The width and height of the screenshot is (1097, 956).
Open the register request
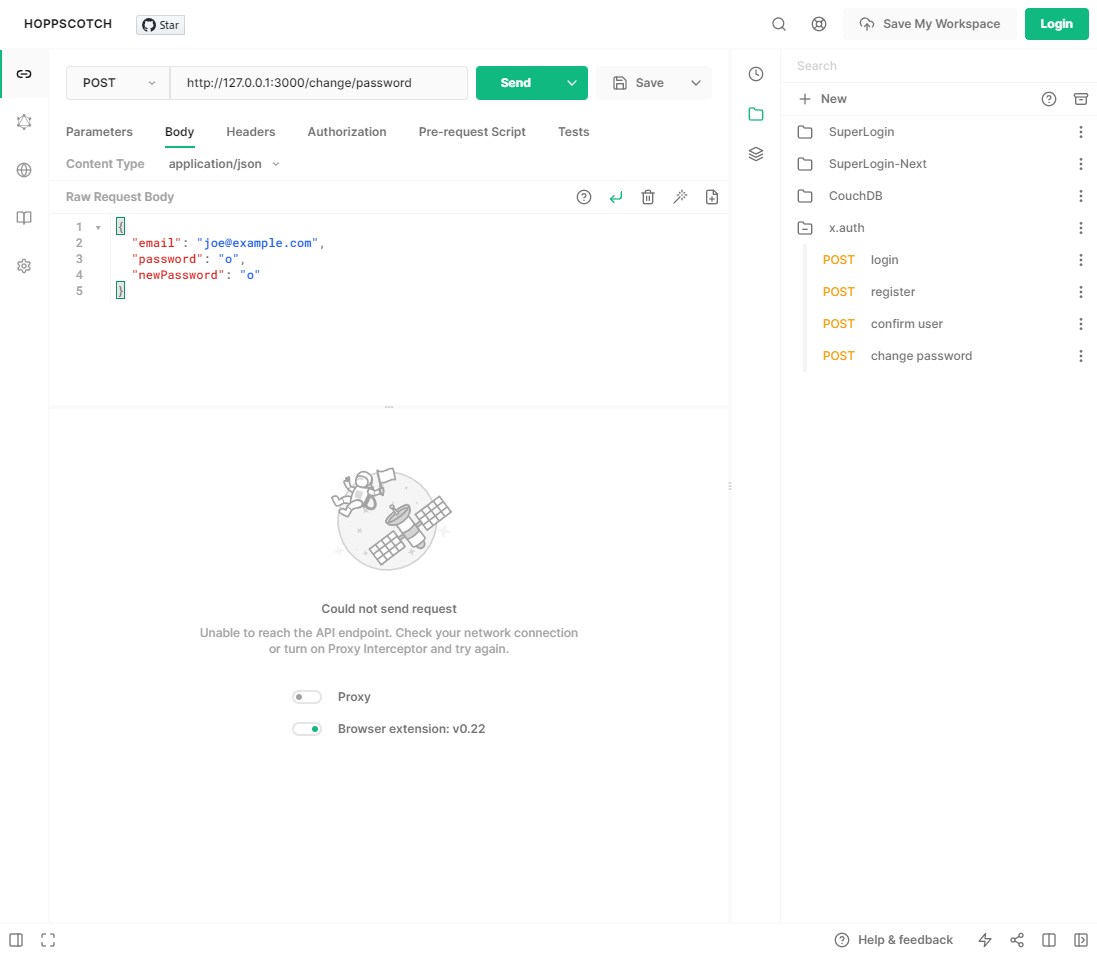point(893,292)
